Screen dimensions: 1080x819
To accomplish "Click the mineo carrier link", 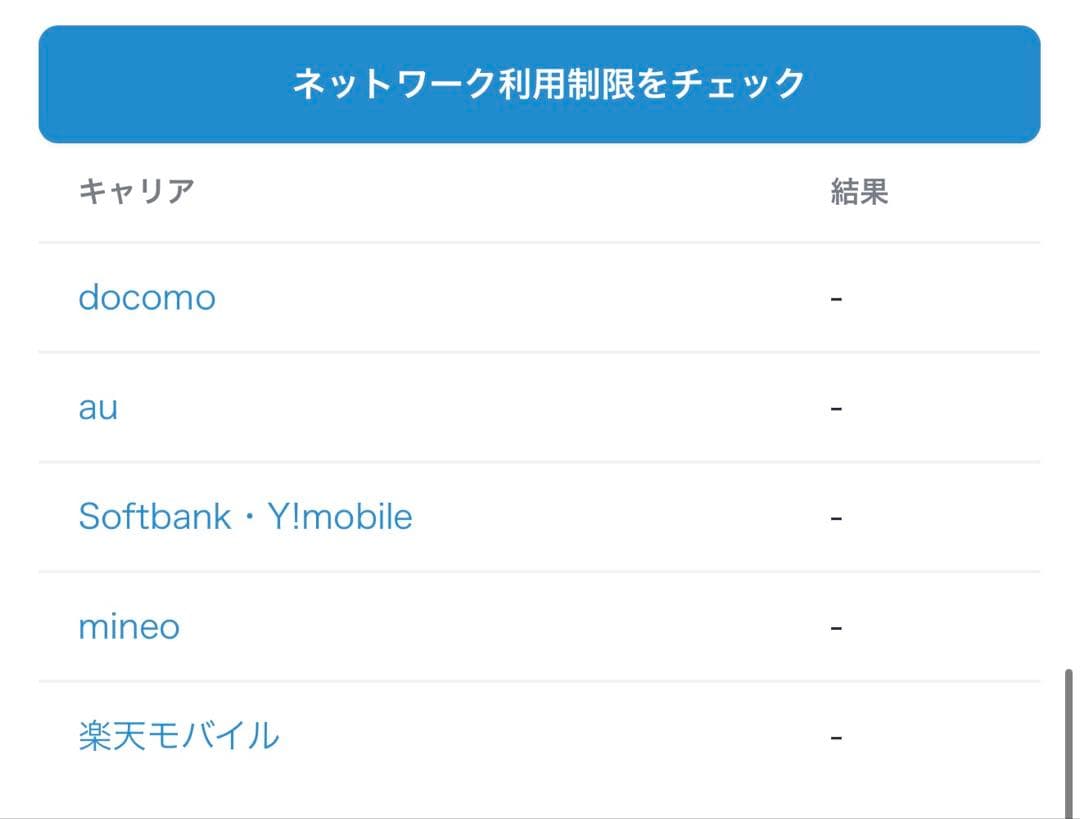I will [x=129, y=625].
